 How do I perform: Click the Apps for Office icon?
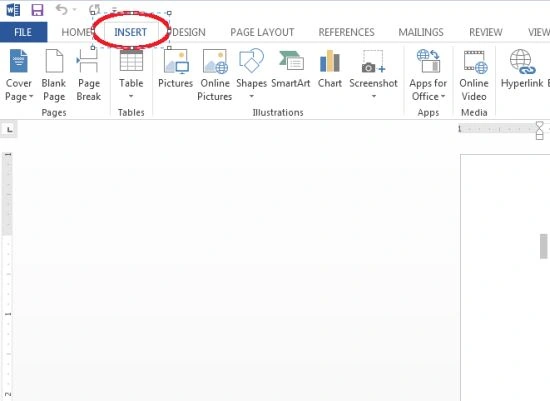[428, 61]
